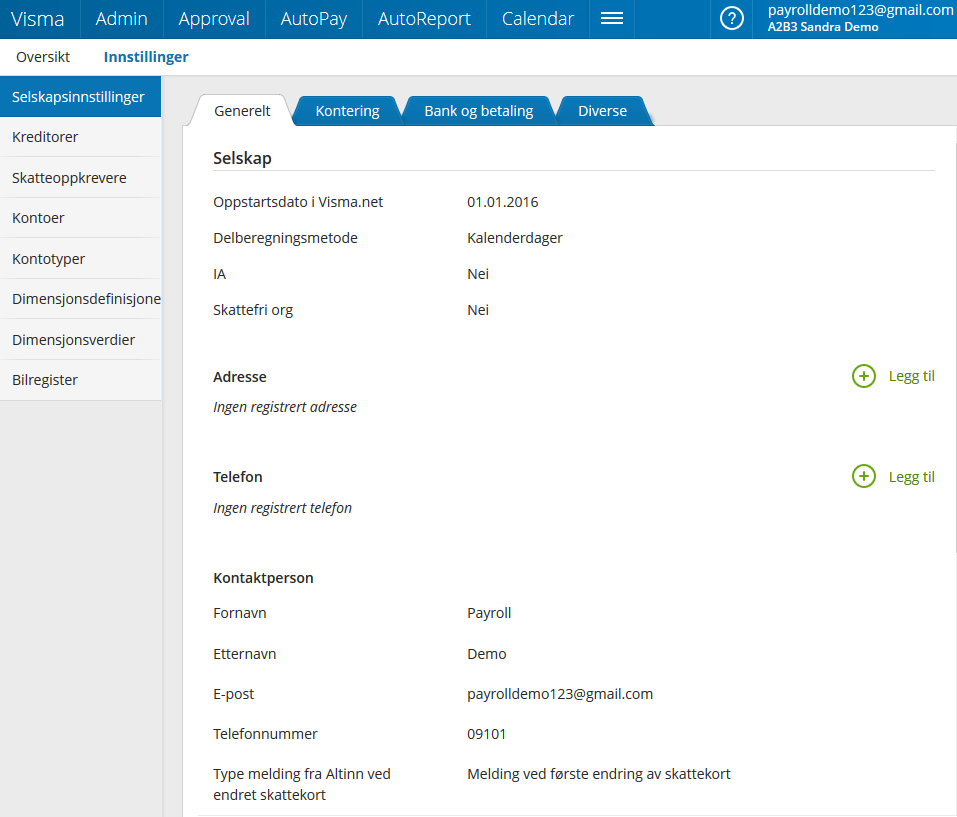
Task: Click the Fornavn label
Action: pyautogui.click(x=239, y=613)
